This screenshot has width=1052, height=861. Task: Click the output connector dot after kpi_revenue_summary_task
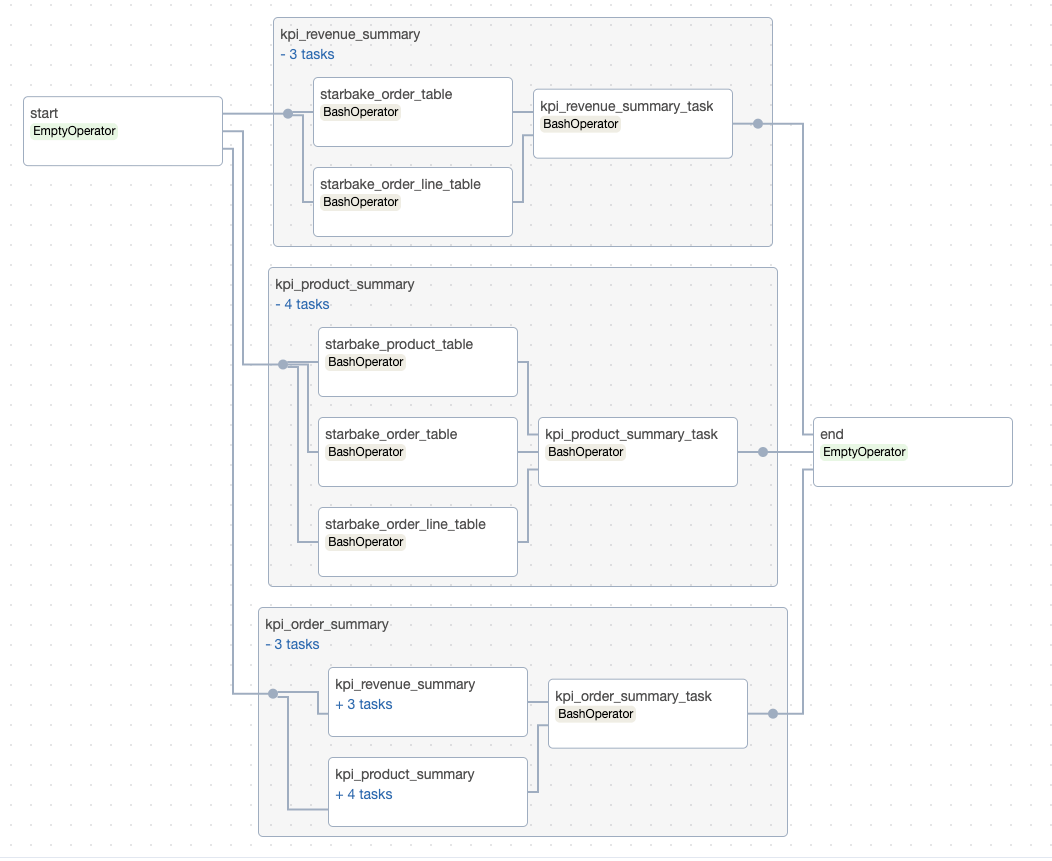tap(758, 124)
